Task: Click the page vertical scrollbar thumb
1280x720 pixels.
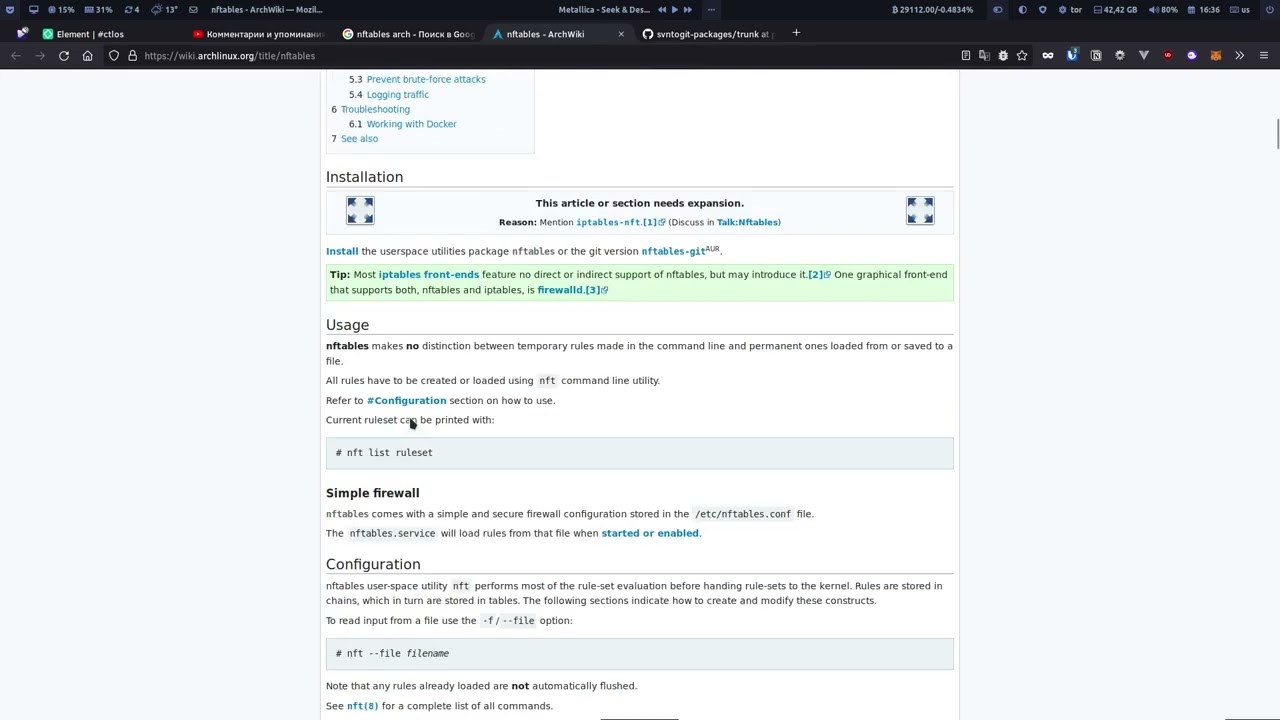Action: point(1277,135)
